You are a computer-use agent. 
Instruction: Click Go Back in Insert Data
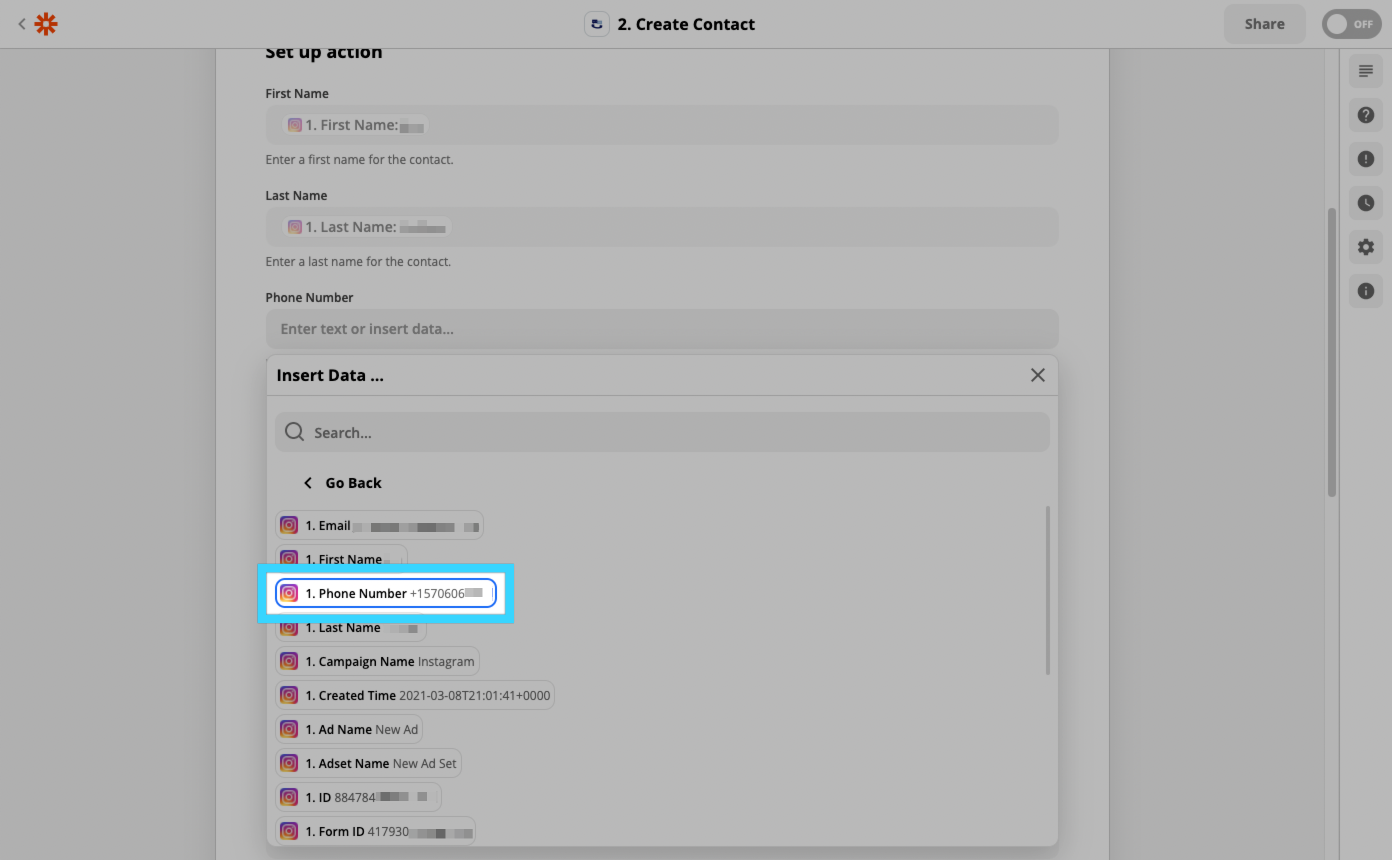pyautogui.click(x=343, y=483)
